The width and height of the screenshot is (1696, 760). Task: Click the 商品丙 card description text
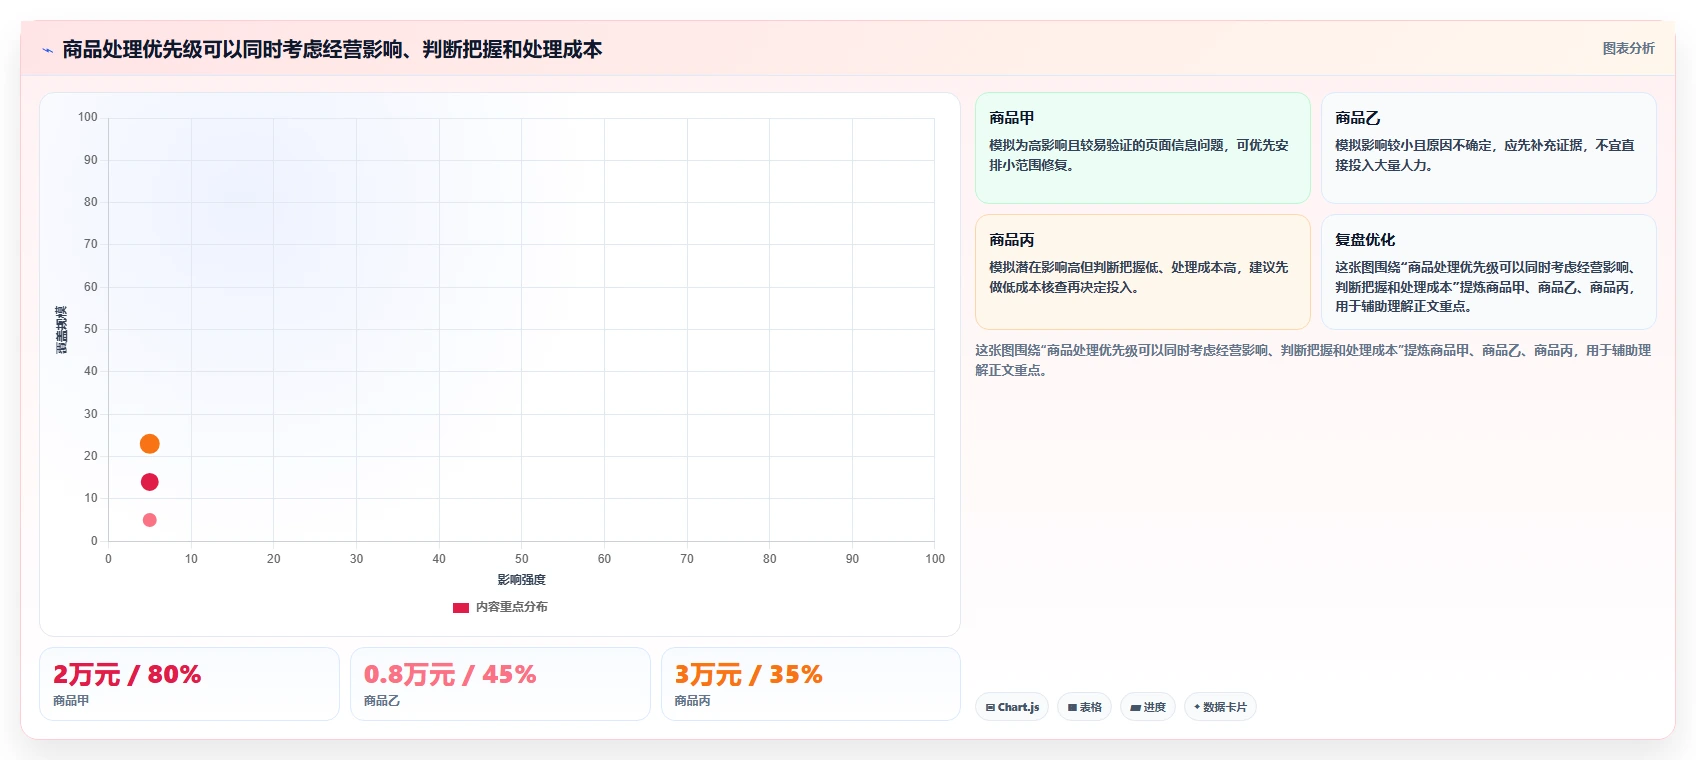(x=1139, y=277)
